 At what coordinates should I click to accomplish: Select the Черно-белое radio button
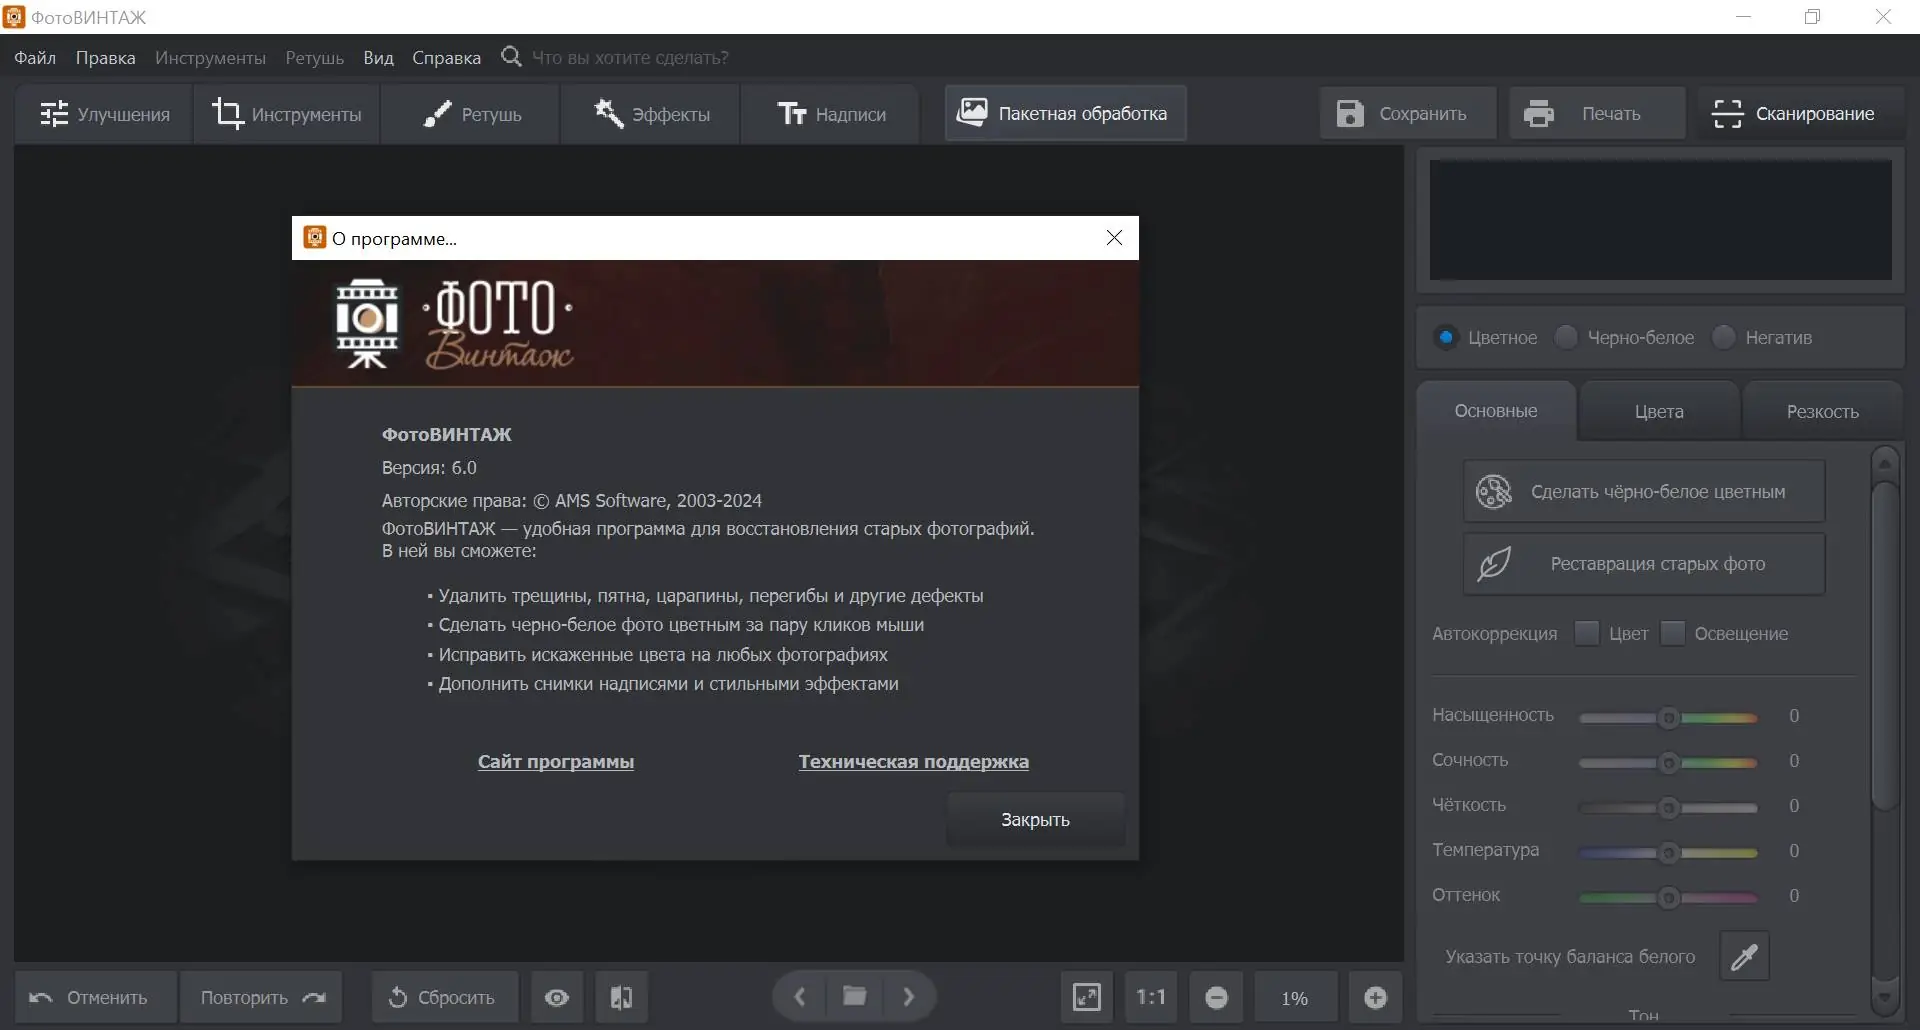point(1566,337)
